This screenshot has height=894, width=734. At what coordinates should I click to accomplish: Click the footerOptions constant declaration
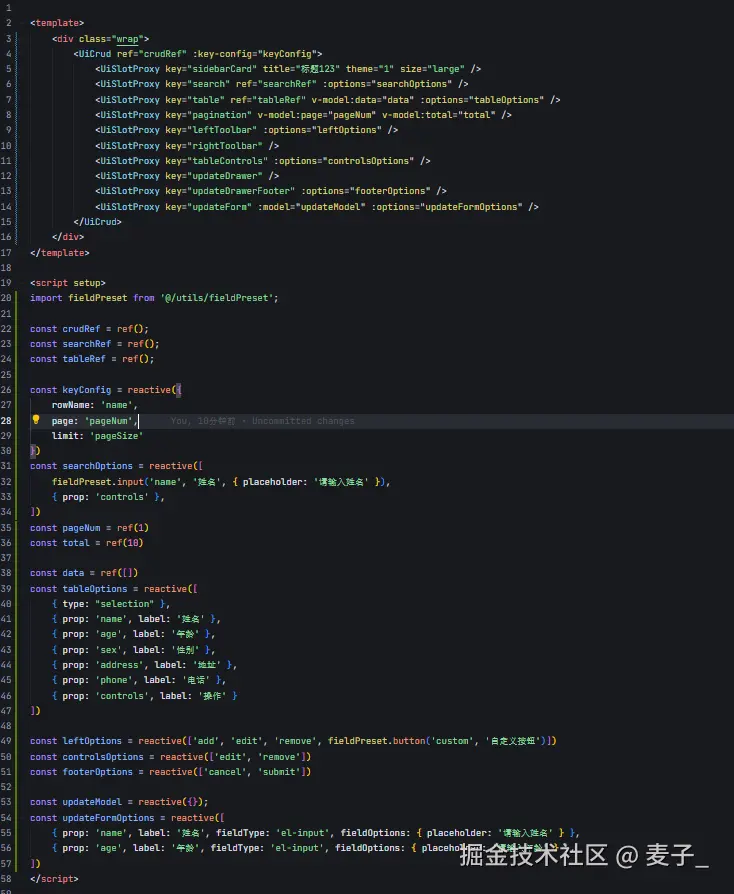pos(97,772)
